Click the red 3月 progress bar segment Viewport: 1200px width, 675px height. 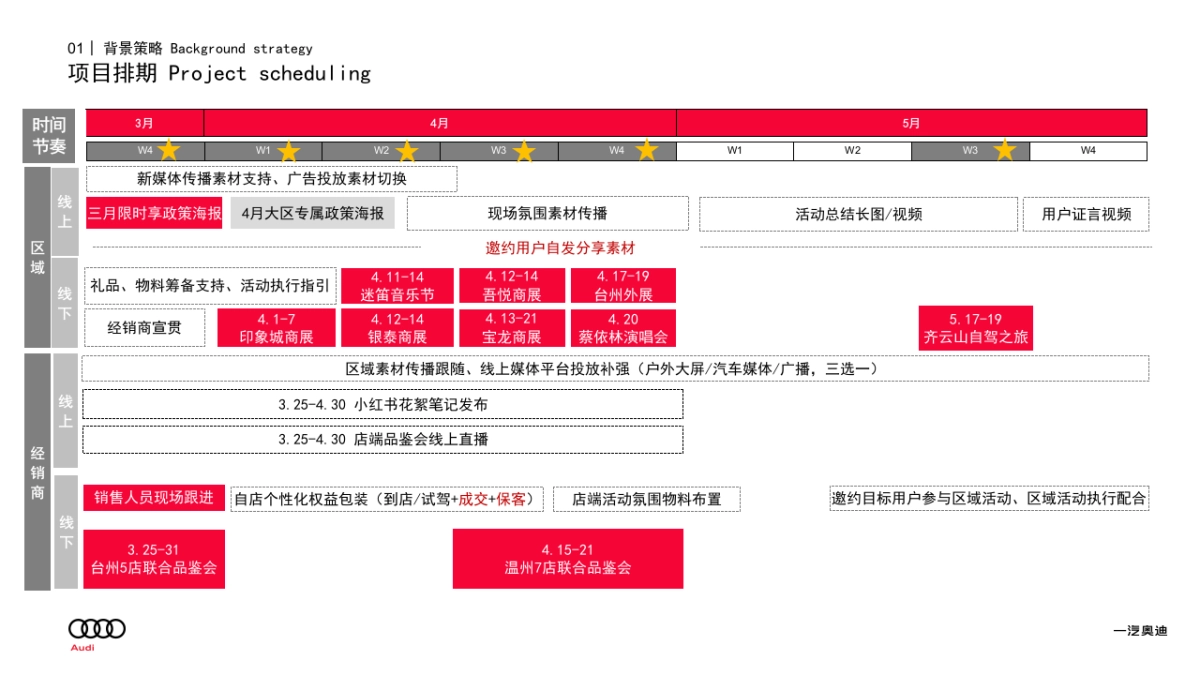(142, 123)
